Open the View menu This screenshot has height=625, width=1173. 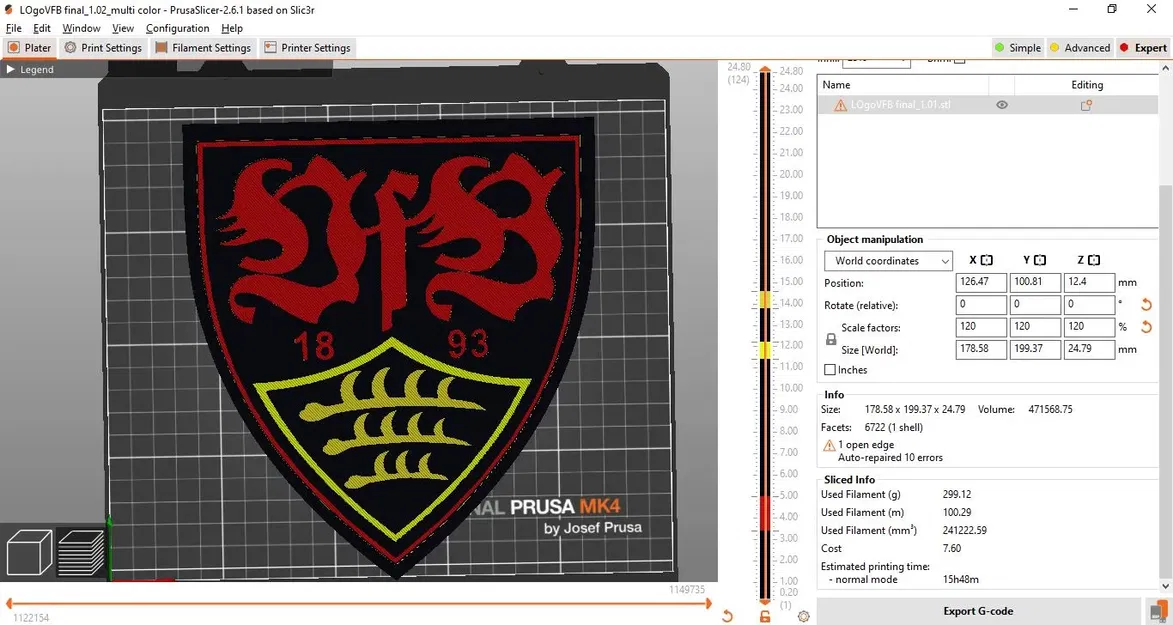[x=123, y=28]
